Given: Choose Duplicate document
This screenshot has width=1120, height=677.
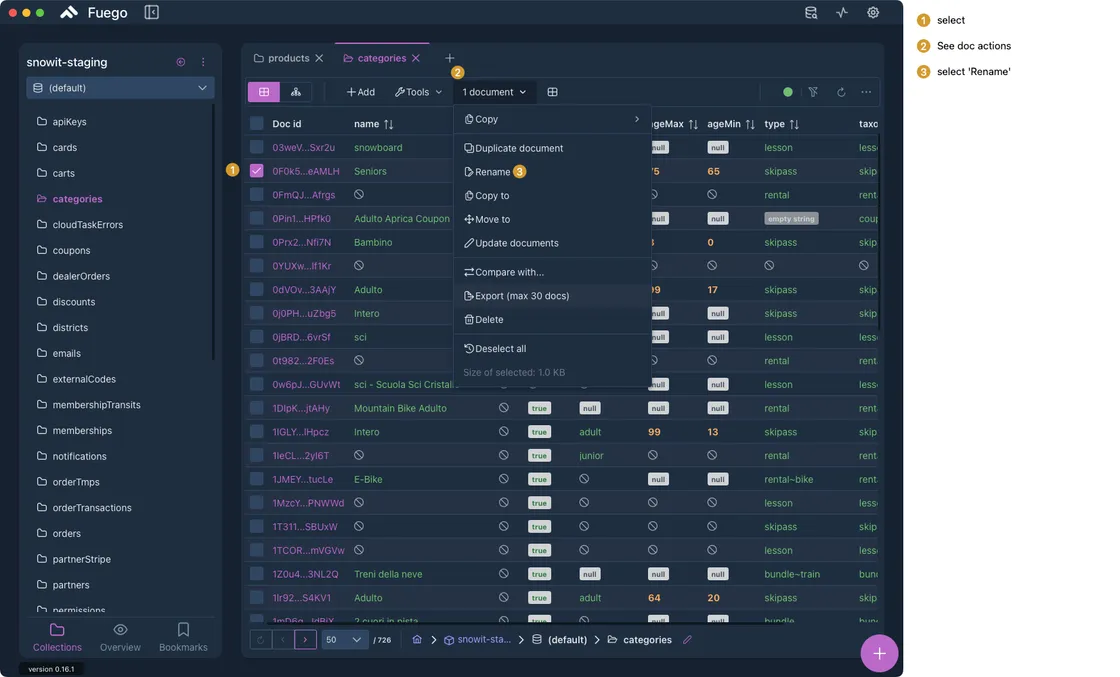Looking at the screenshot, I should point(551,148).
